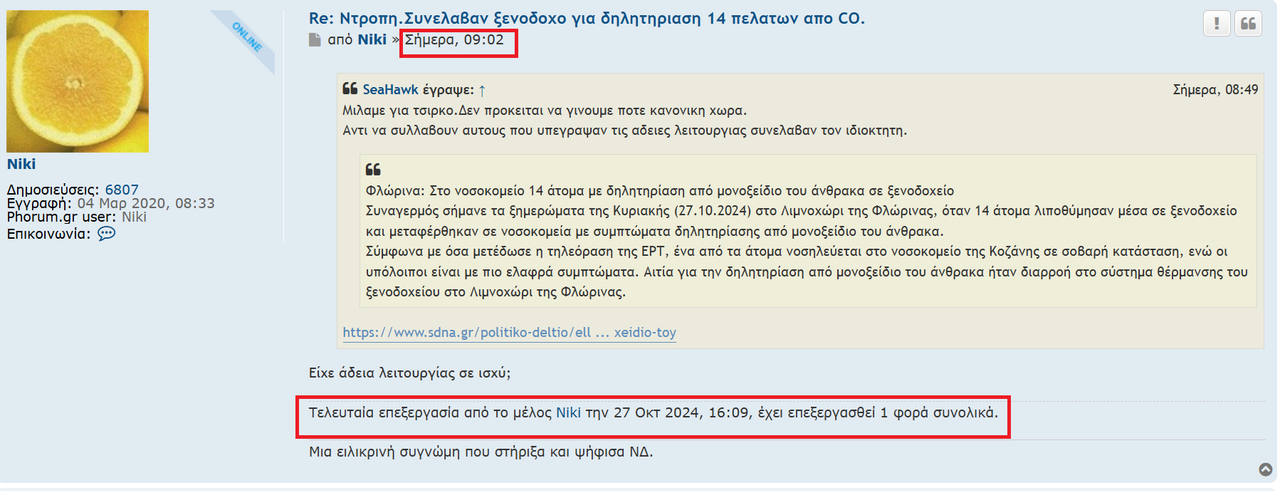
Task: Open the report post exclamation icon
Action: tap(1216, 23)
